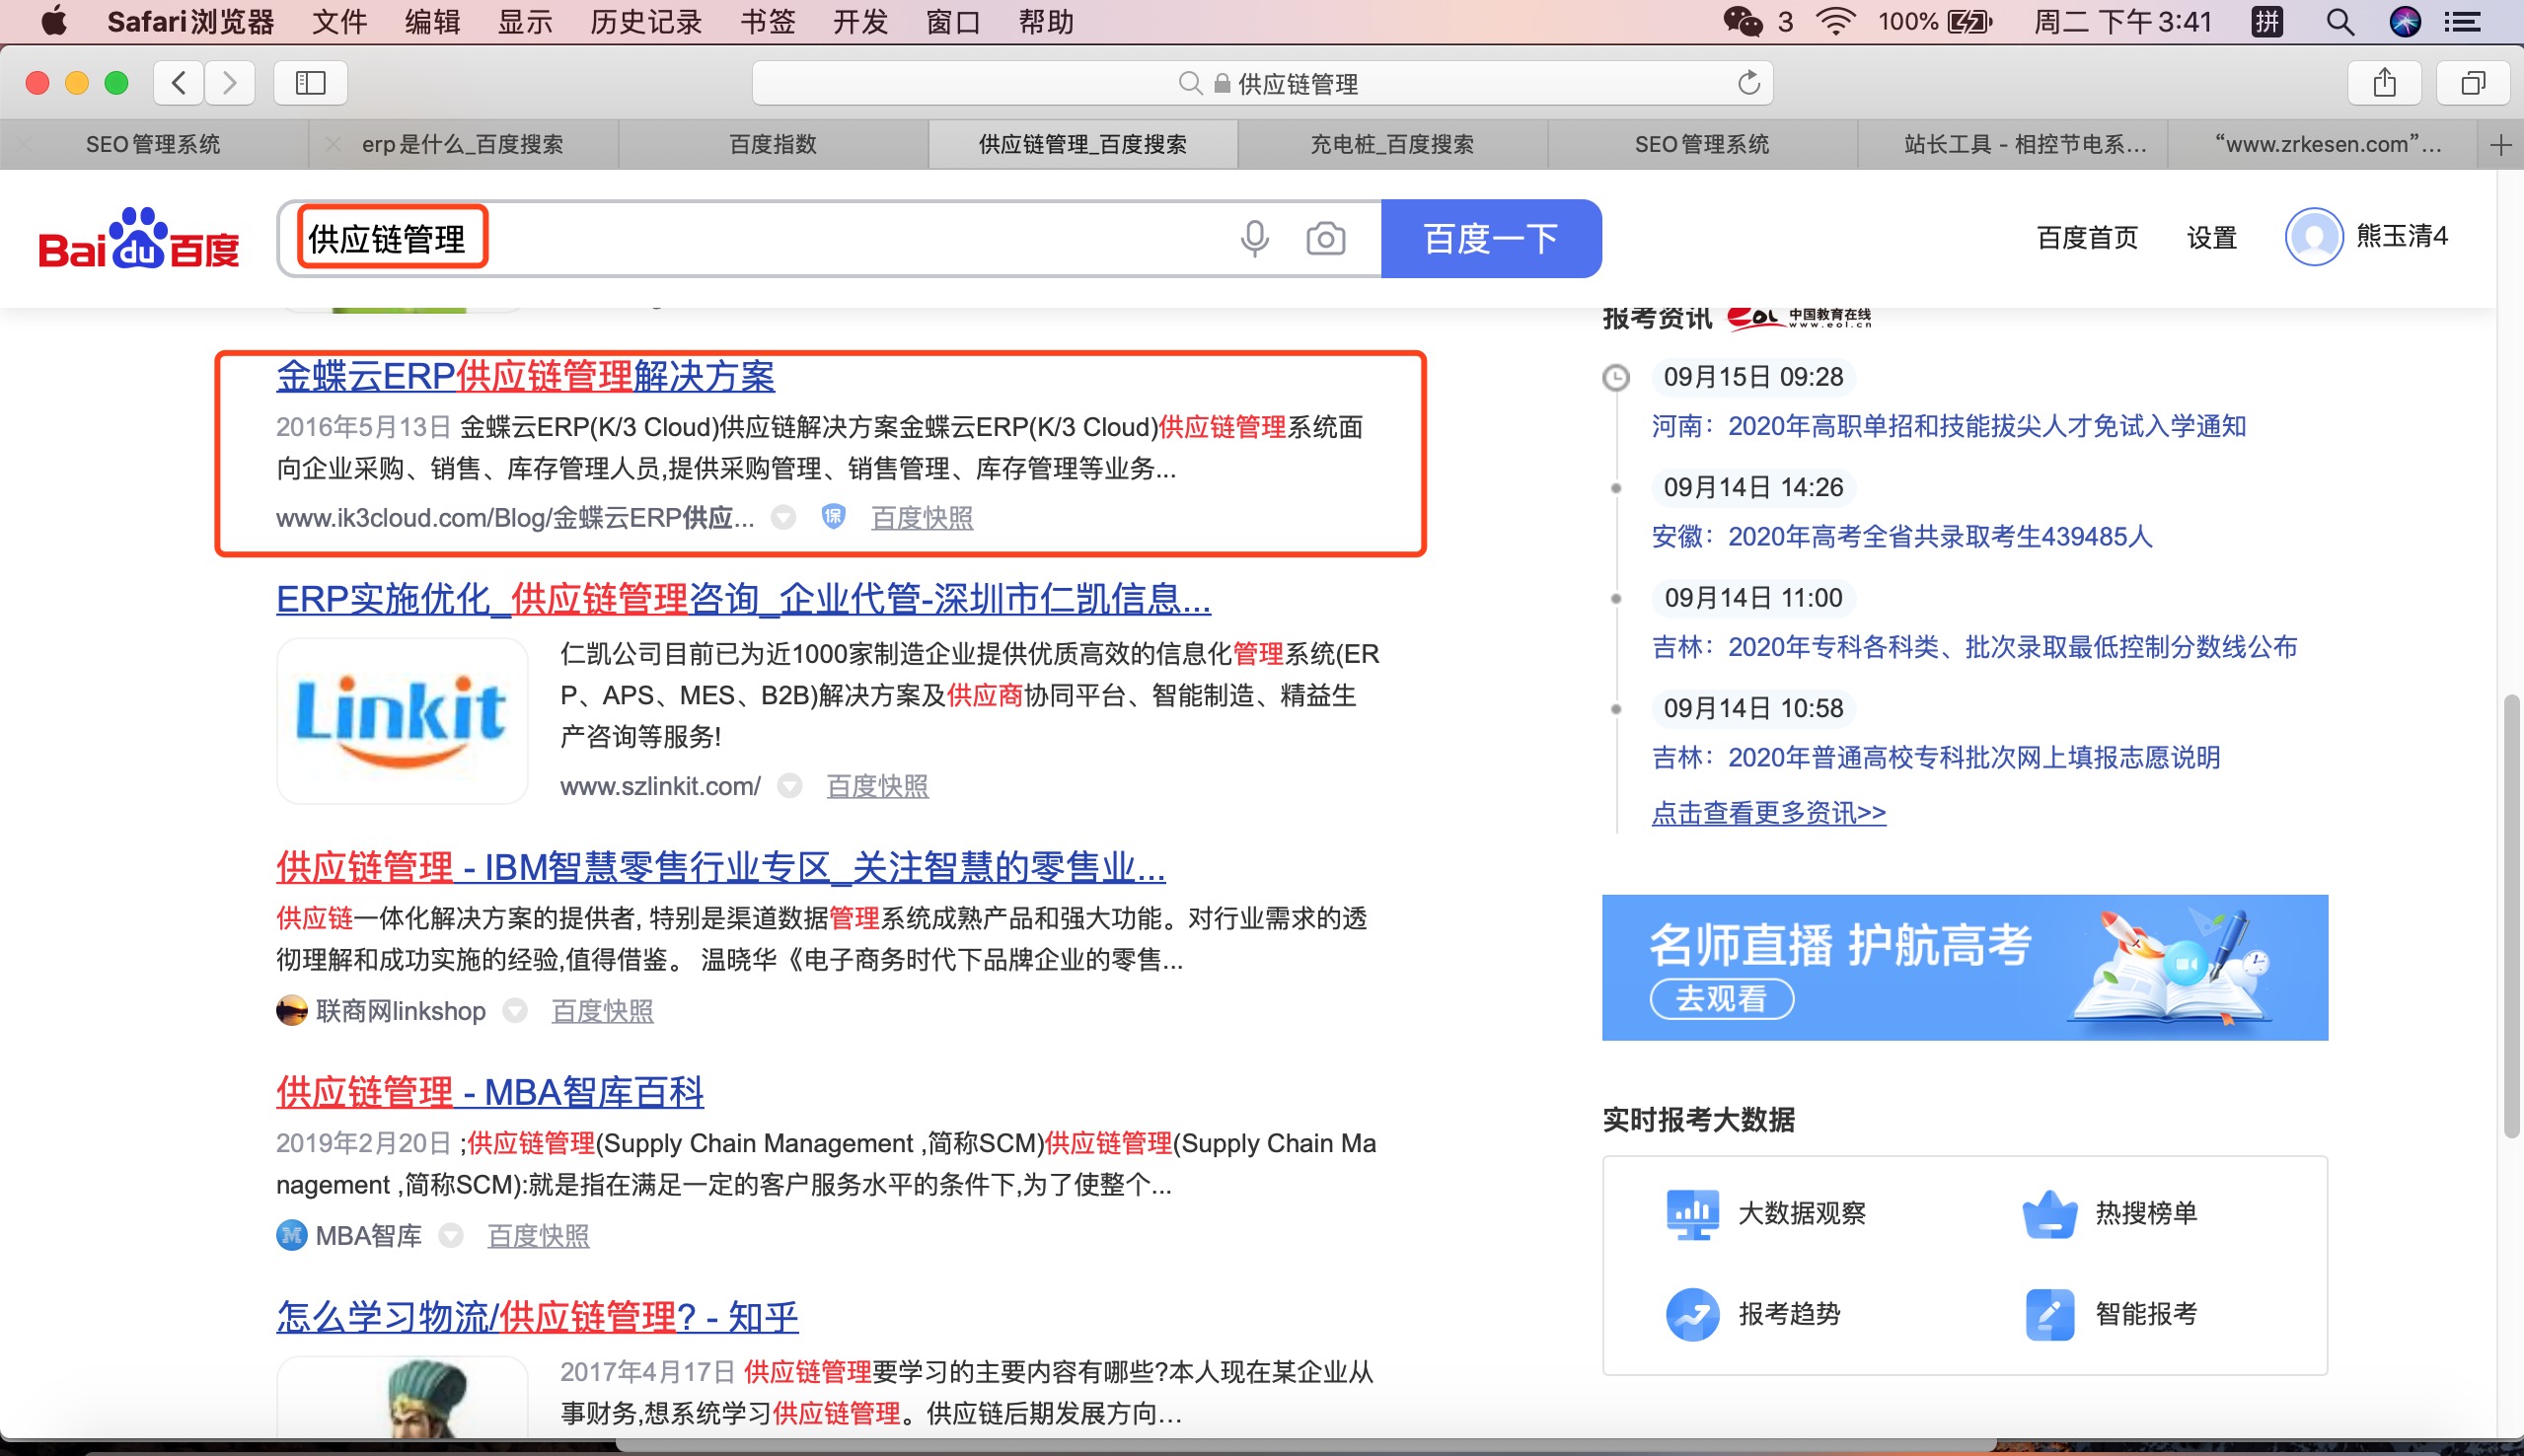Image resolution: width=2524 pixels, height=1456 pixels.
Task: Expand dropdown arrow beside 联商网linkshop
Action: [x=515, y=1011]
